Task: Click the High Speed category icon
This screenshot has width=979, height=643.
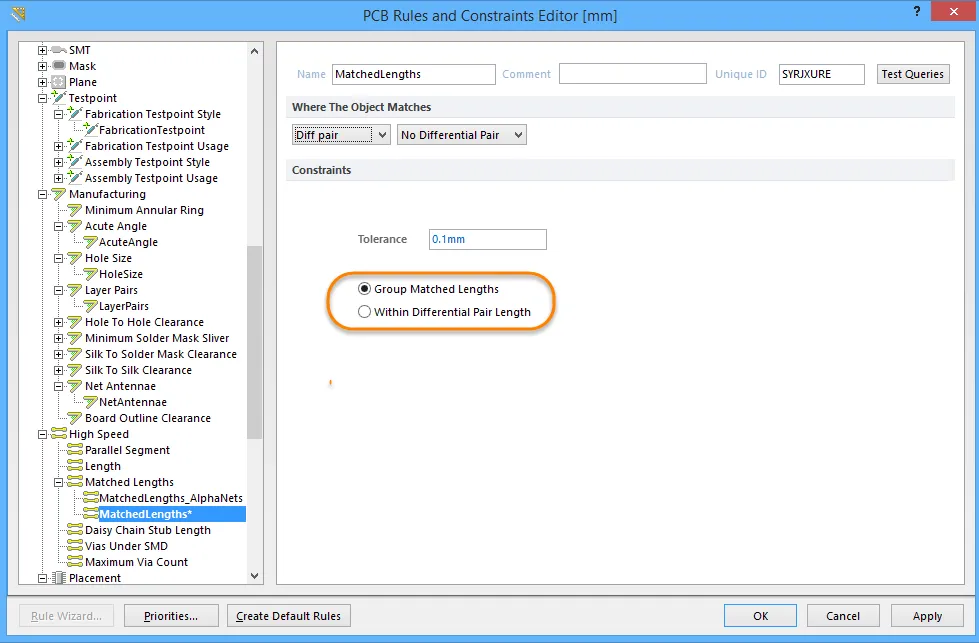Action: [x=59, y=434]
